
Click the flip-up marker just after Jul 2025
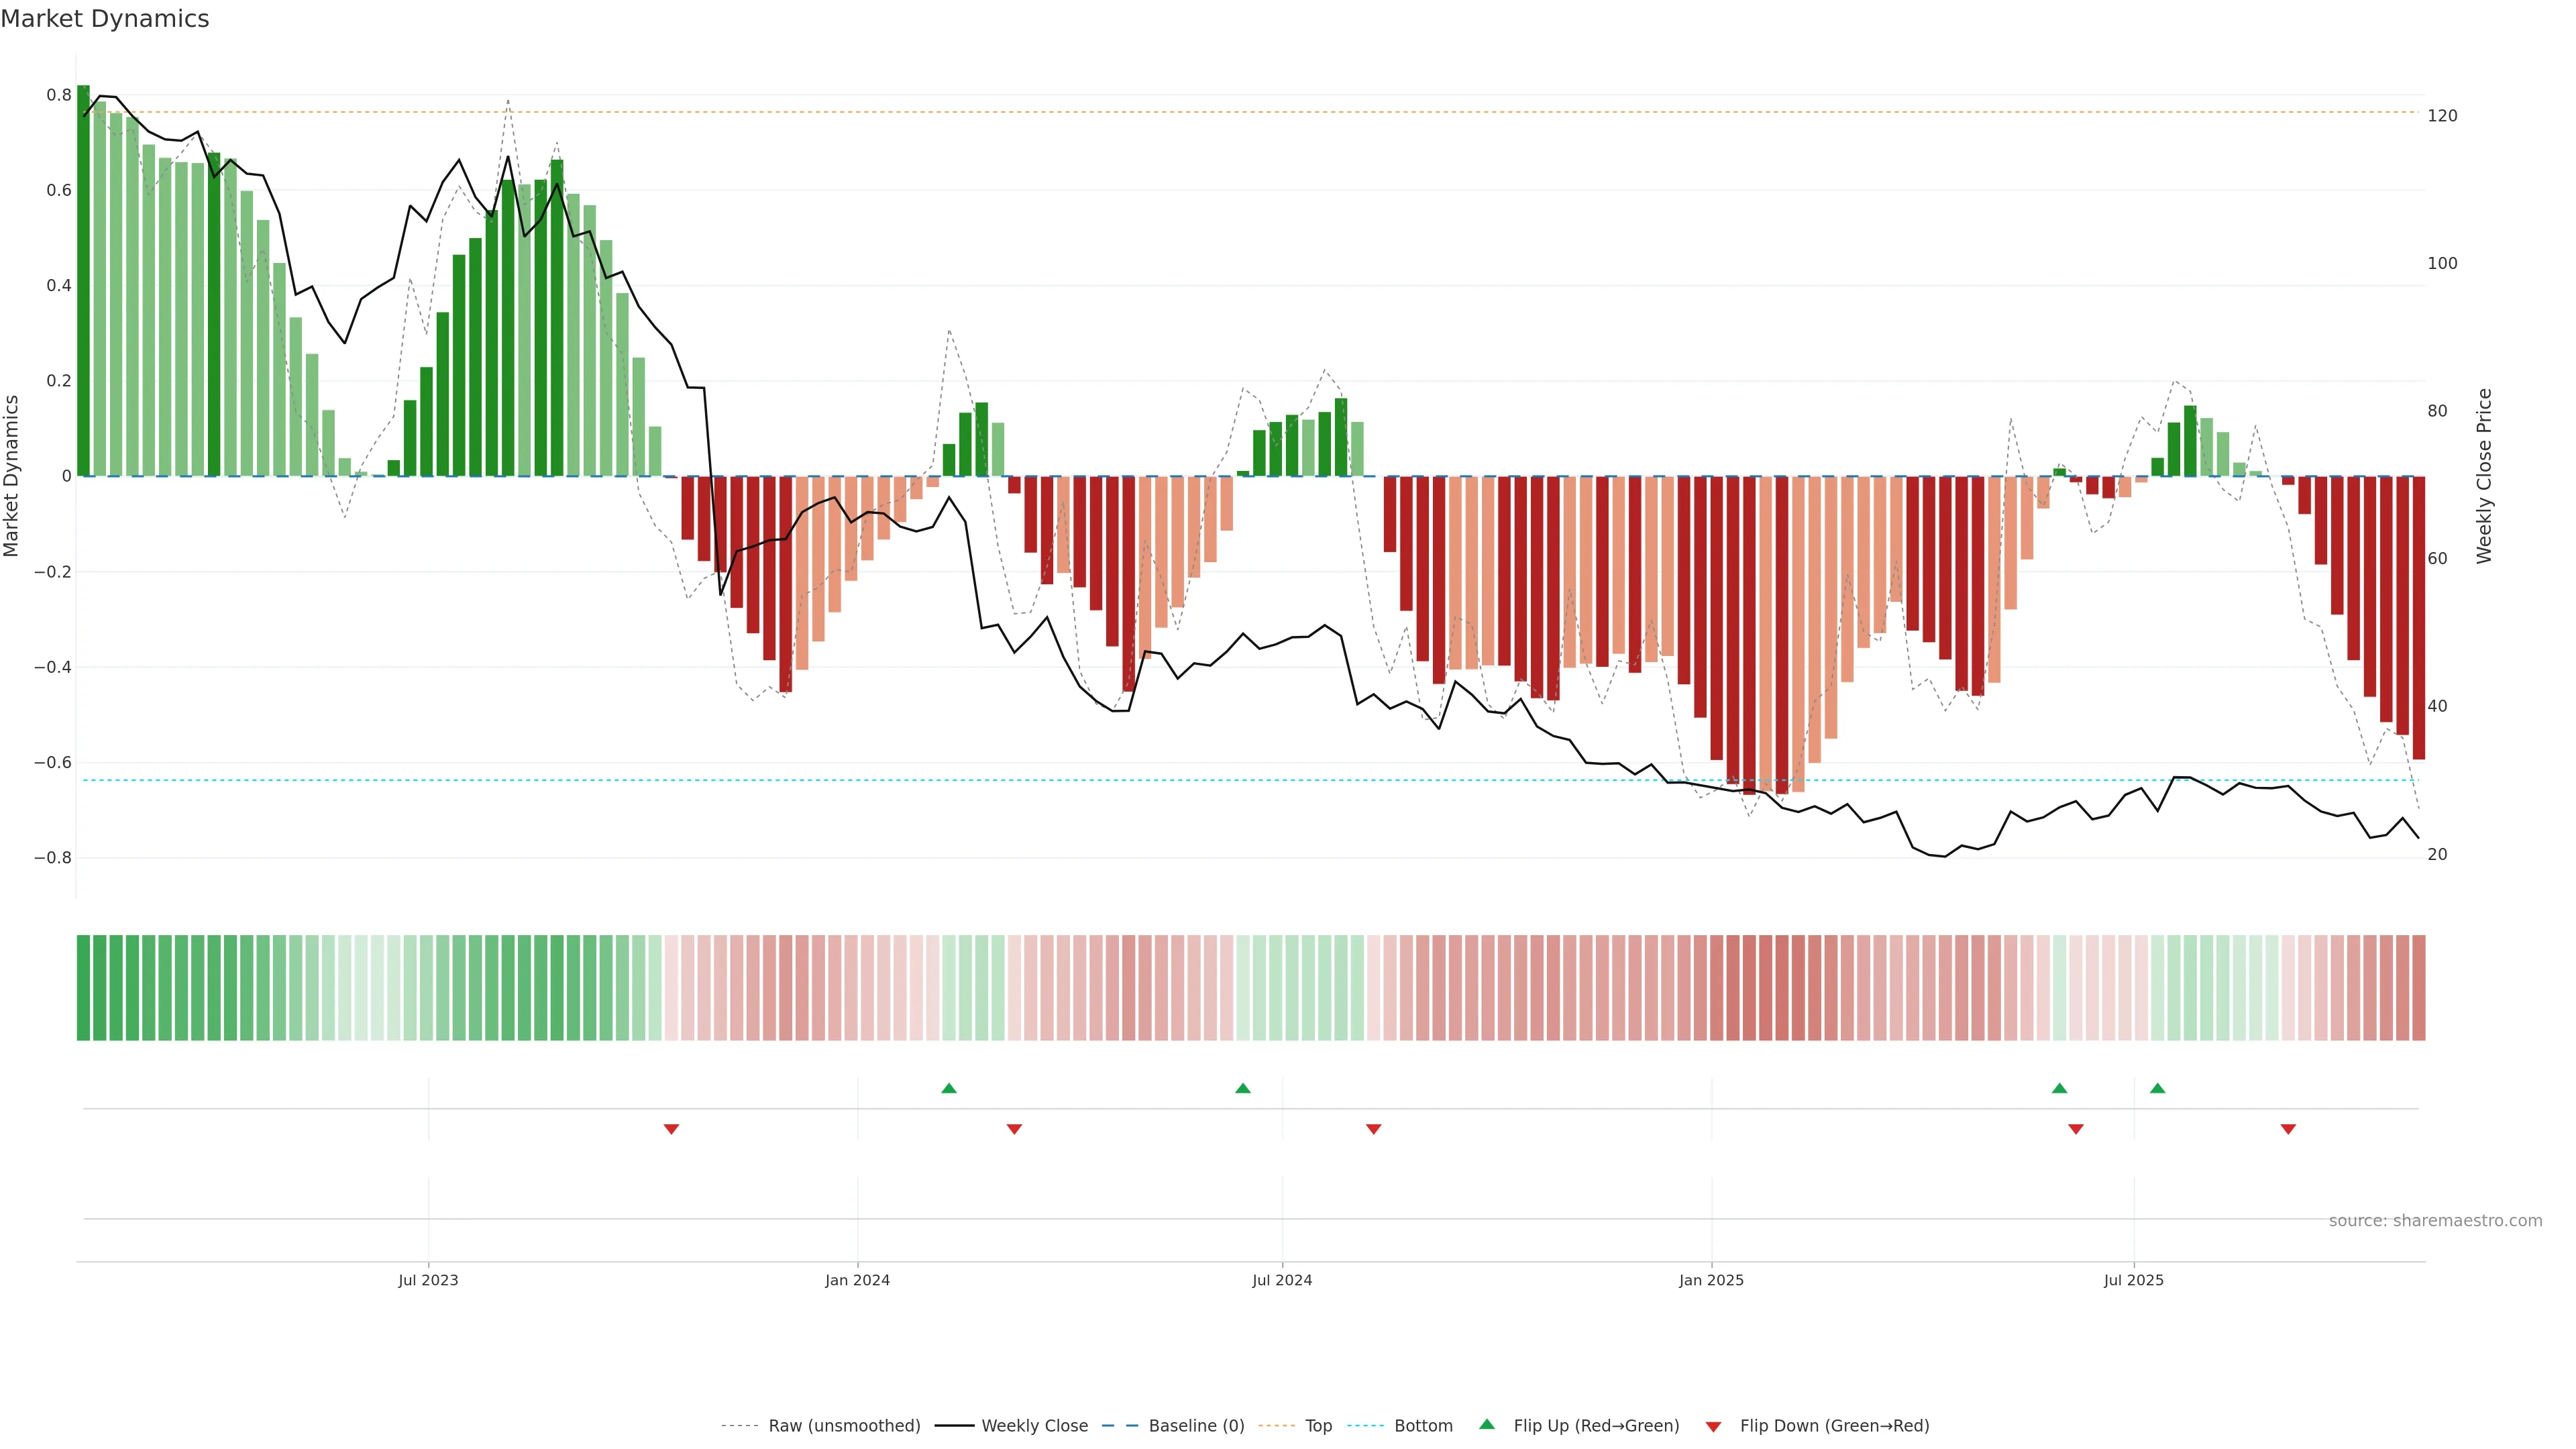pos(2157,1088)
